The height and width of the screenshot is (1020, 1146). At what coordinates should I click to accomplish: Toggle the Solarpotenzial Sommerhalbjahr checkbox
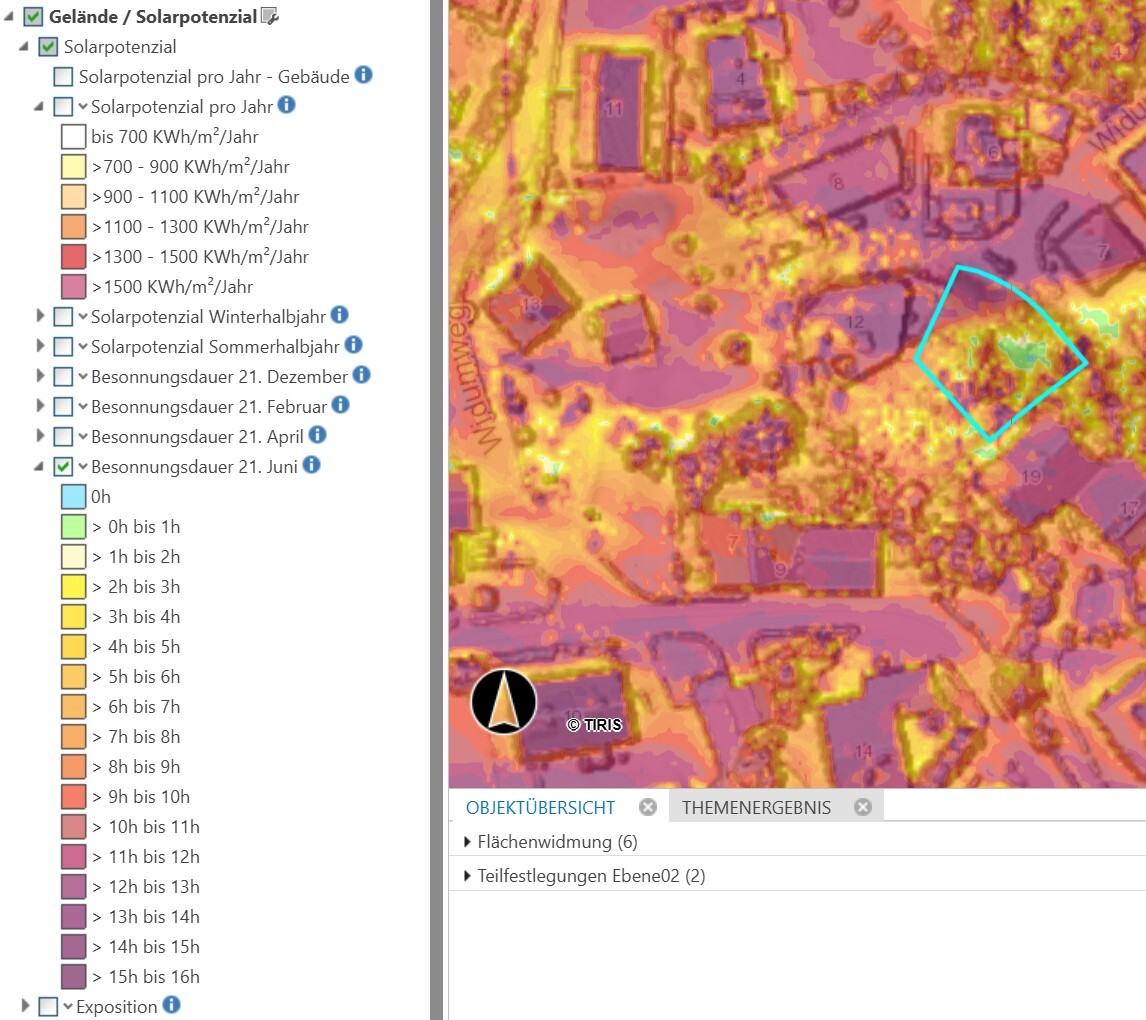coord(64,346)
